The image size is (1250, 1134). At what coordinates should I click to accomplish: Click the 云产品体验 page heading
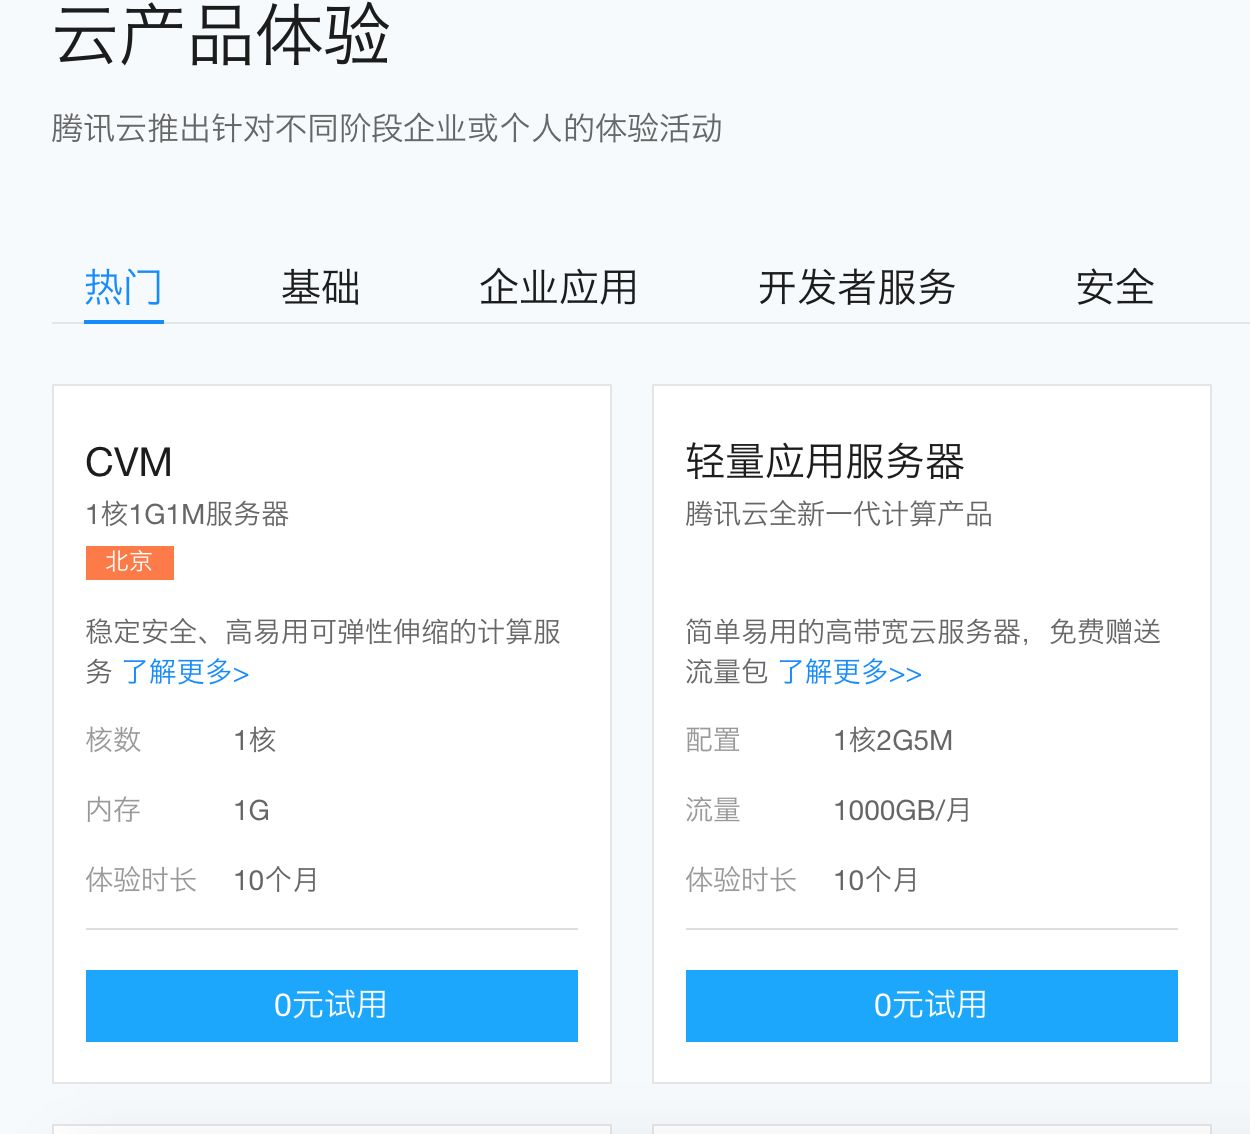click(x=221, y=34)
